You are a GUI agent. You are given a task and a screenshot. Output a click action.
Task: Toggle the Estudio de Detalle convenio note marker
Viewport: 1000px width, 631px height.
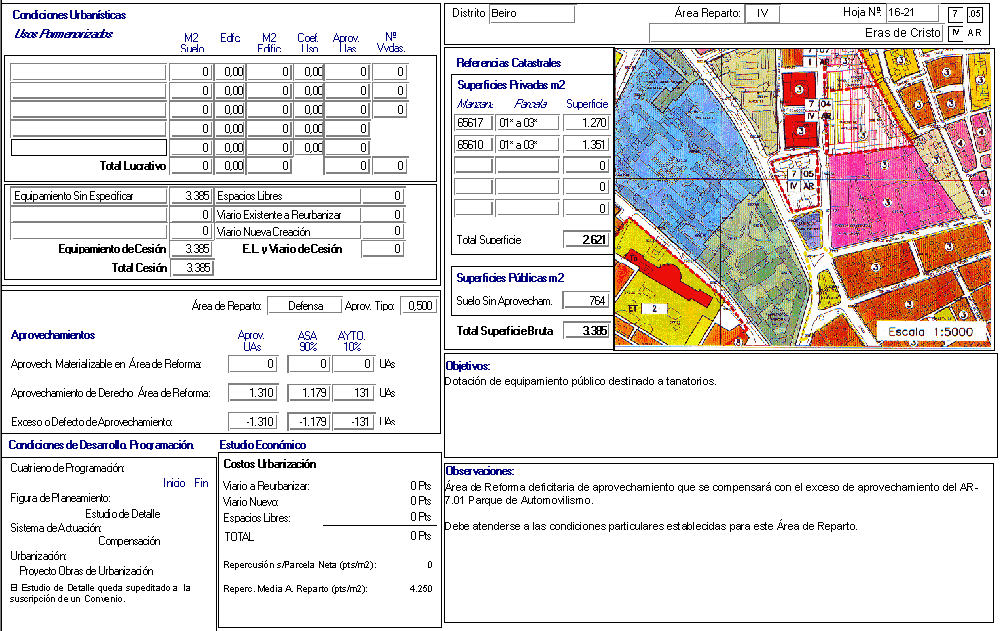tap(13, 588)
